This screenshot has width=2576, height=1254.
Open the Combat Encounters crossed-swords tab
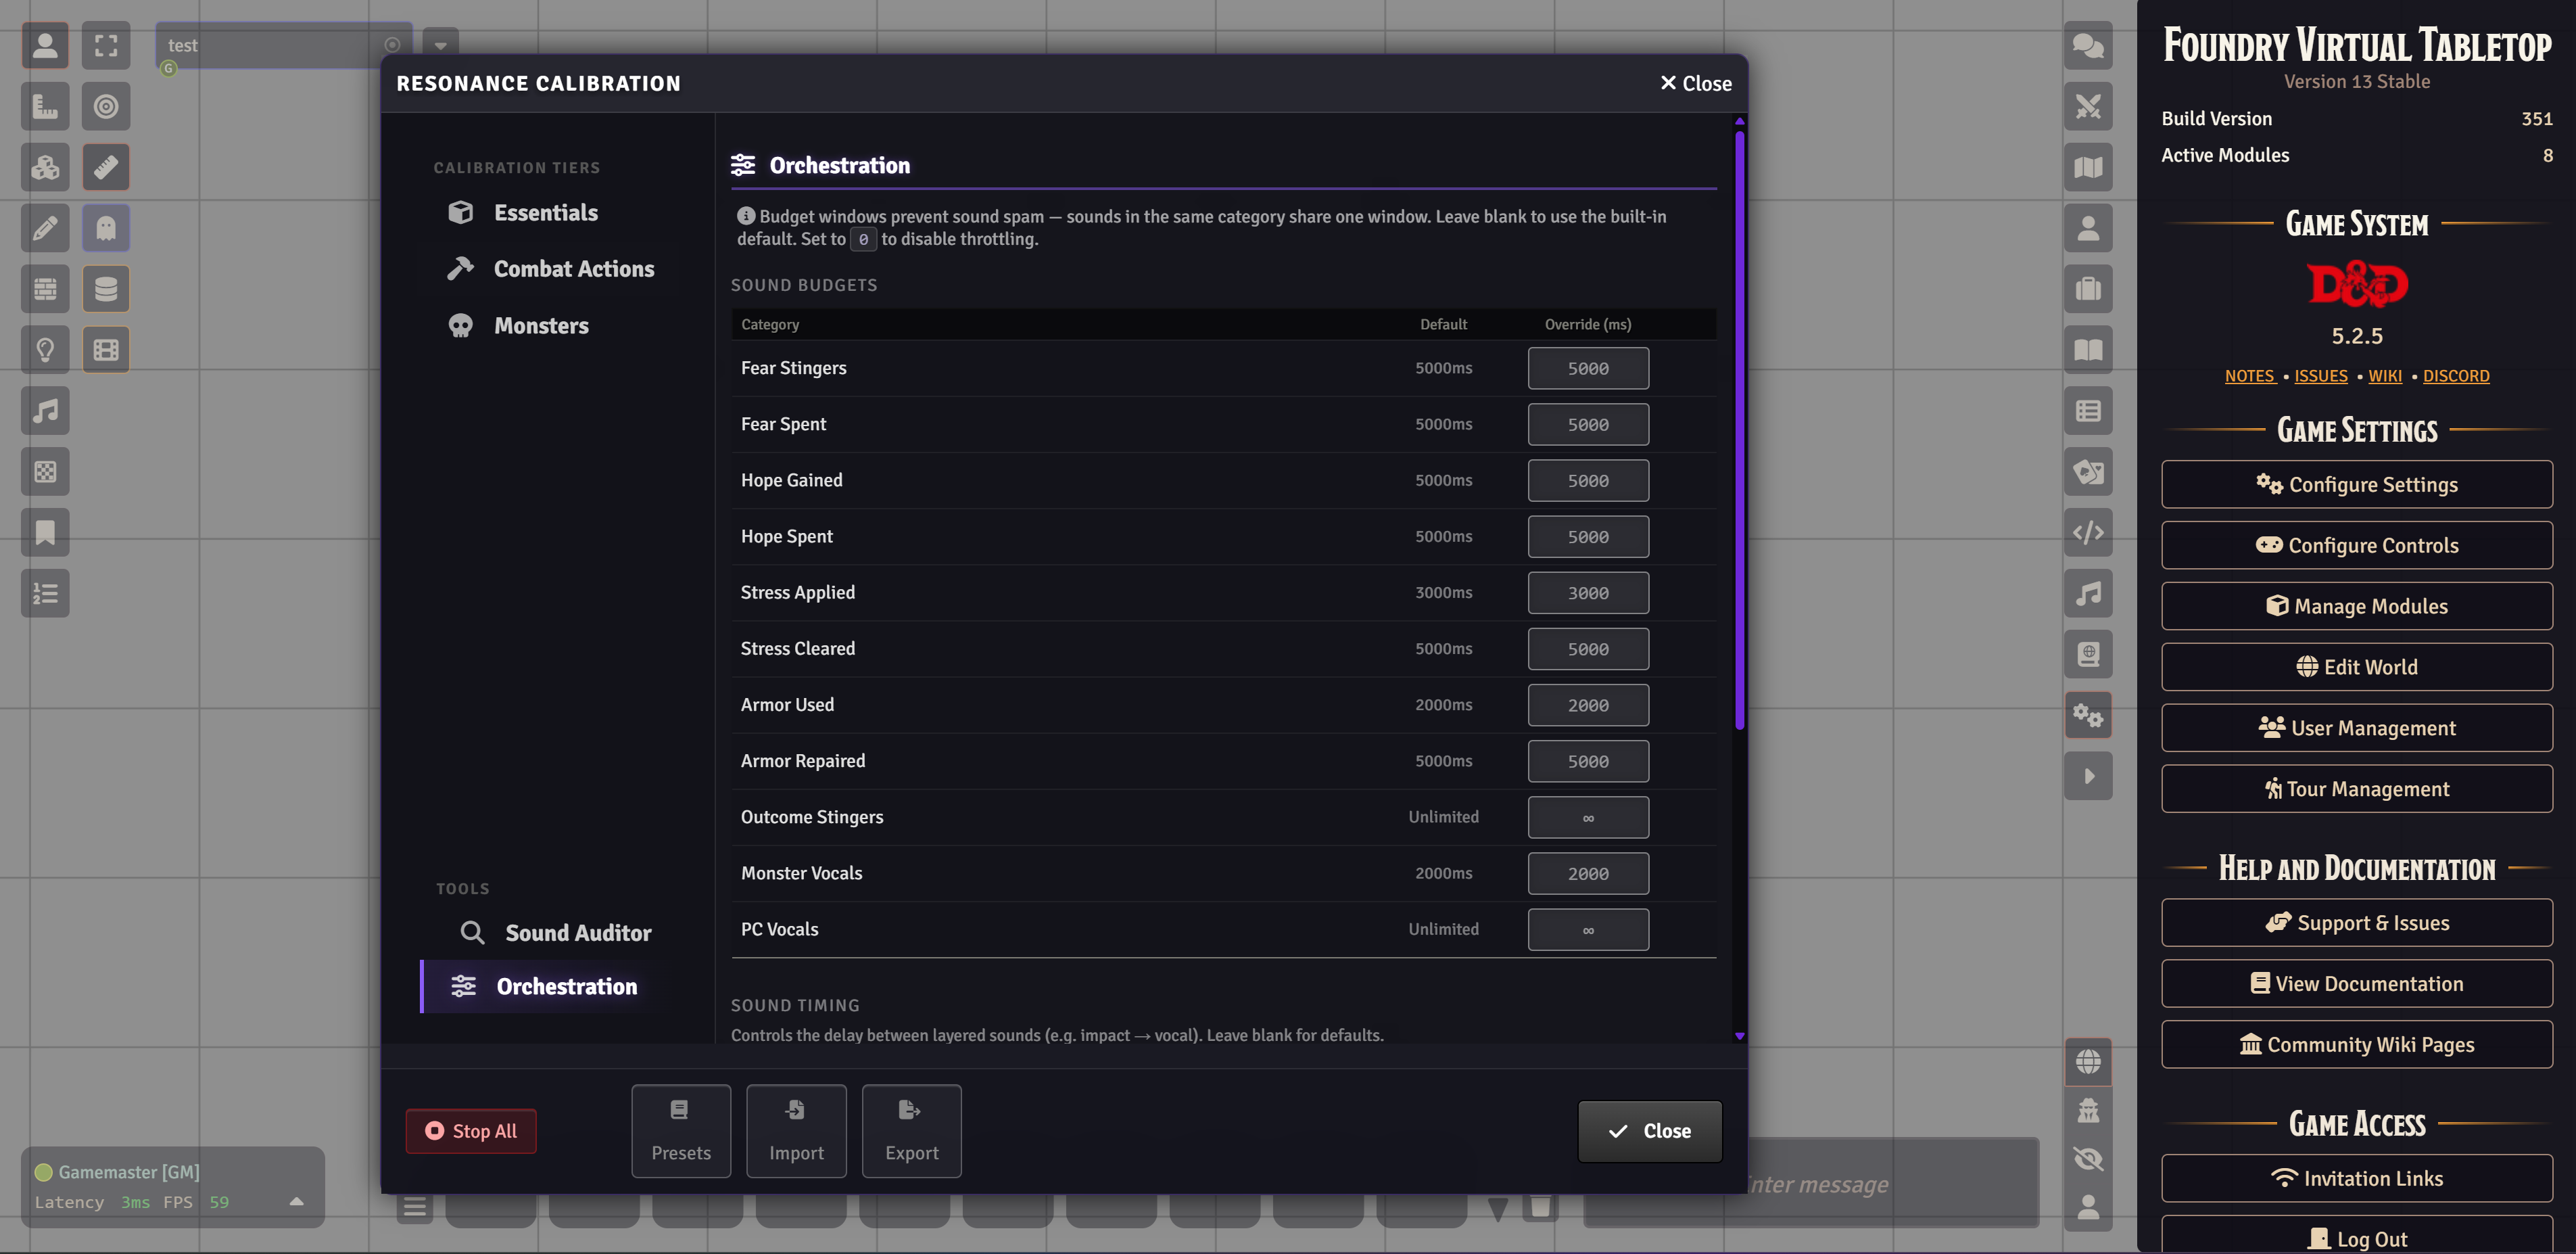tap(2088, 107)
